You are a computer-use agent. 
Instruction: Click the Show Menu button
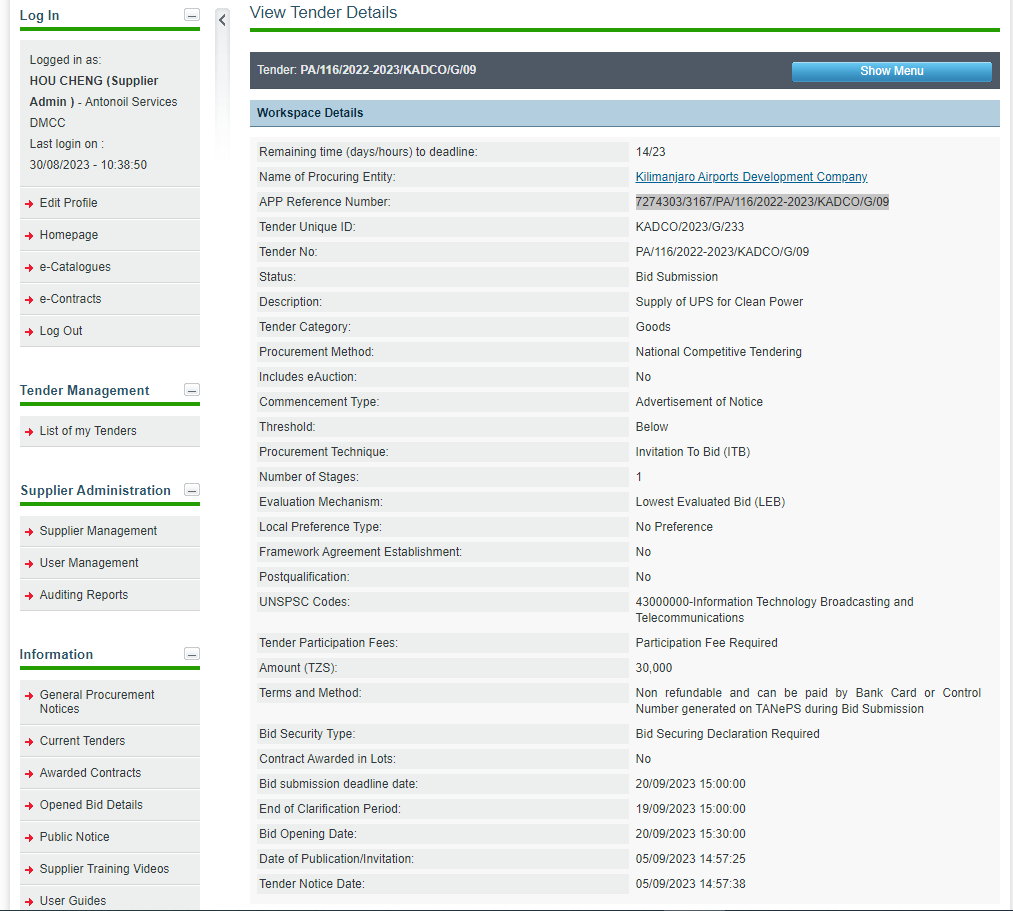tap(892, 71)
